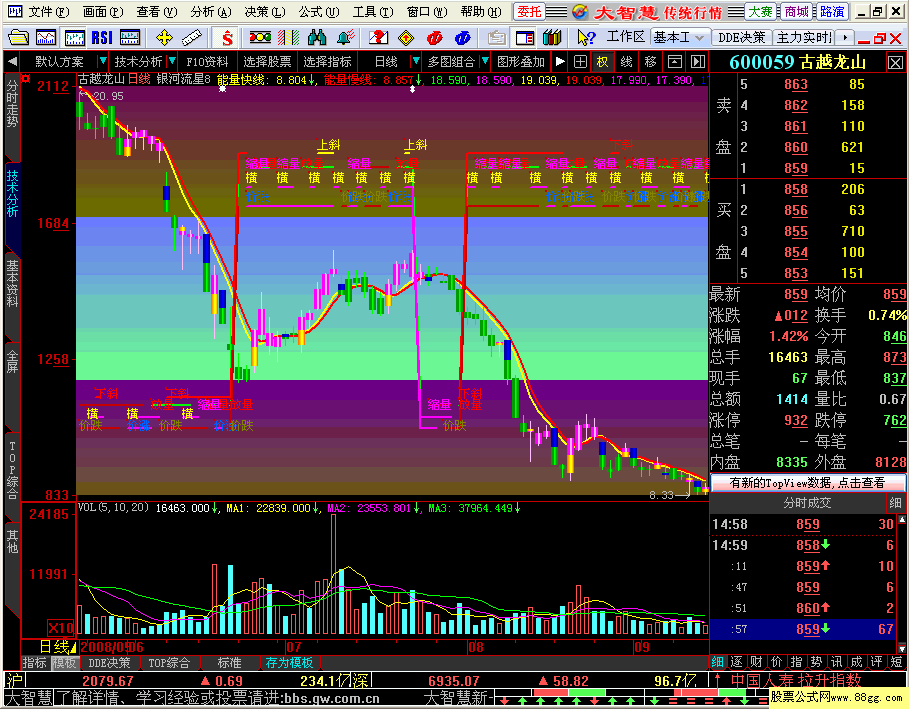Click the play arrow after 图形叠加
909x709 pixels.
pyautogui.click(x=559, y=61)
